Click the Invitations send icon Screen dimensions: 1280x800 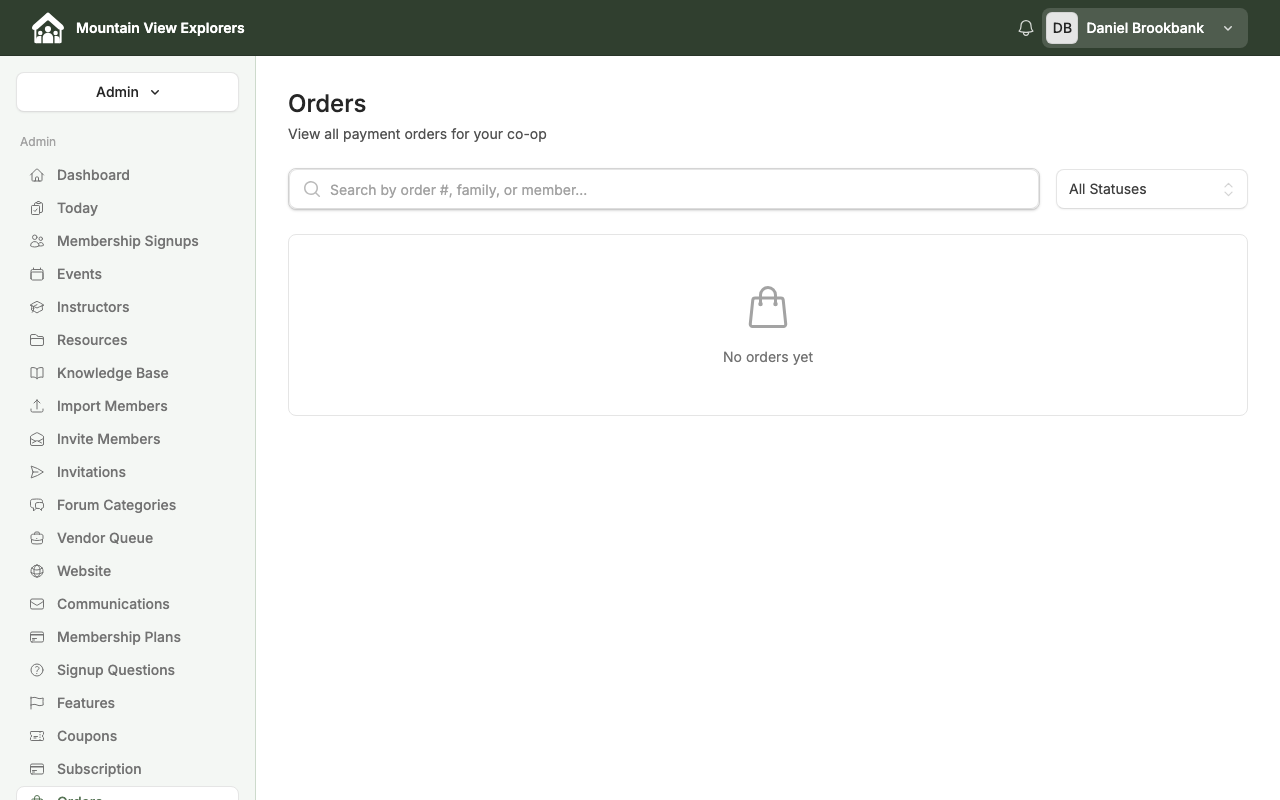point(37,472)
